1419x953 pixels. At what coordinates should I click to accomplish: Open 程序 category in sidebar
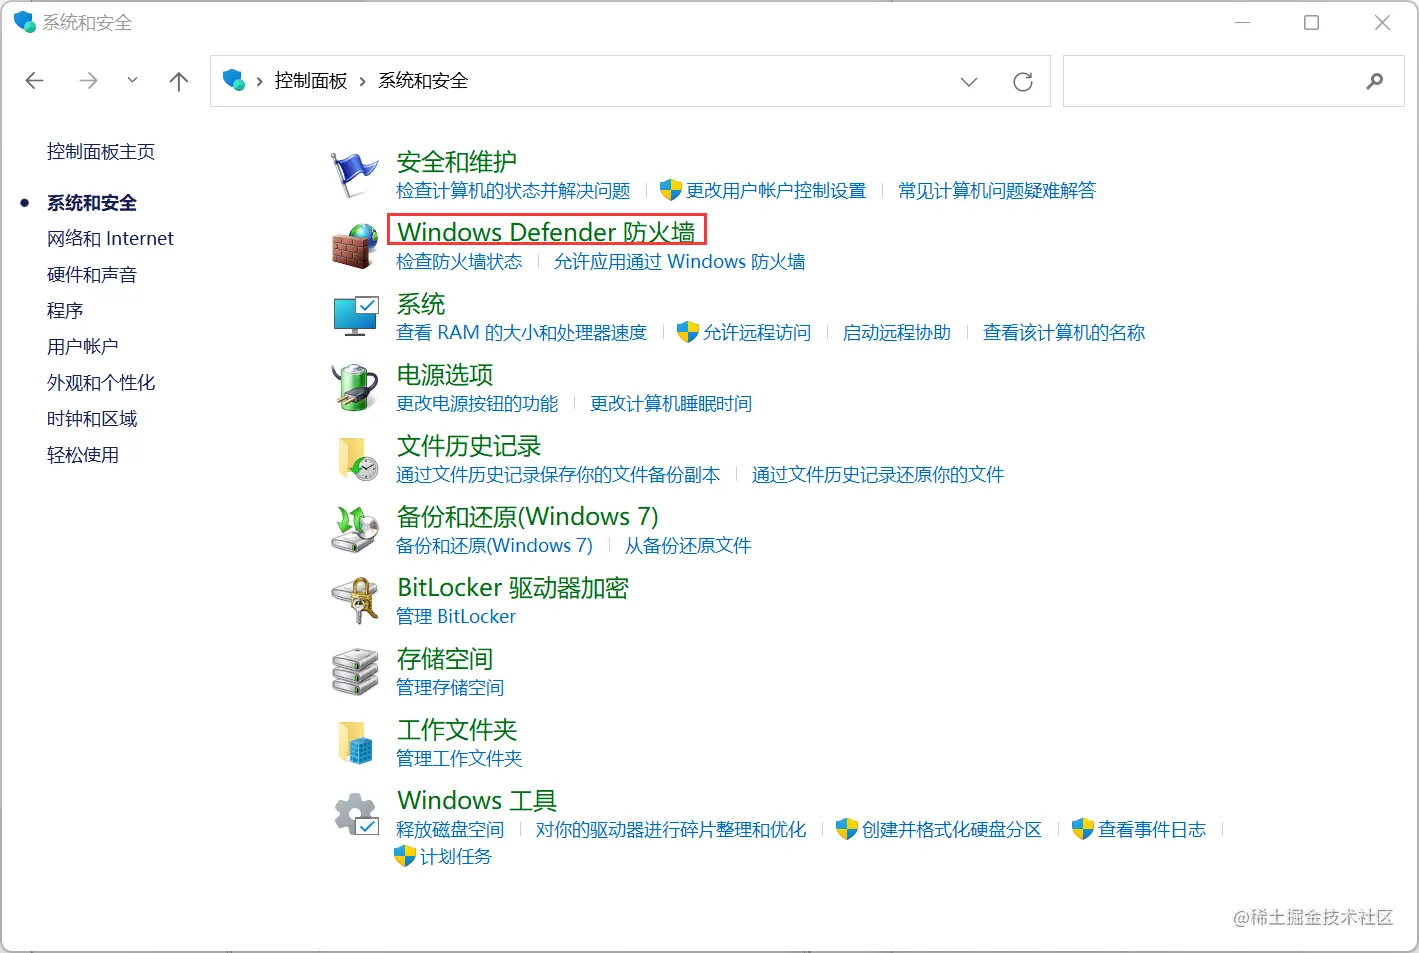tap(65, 311)
